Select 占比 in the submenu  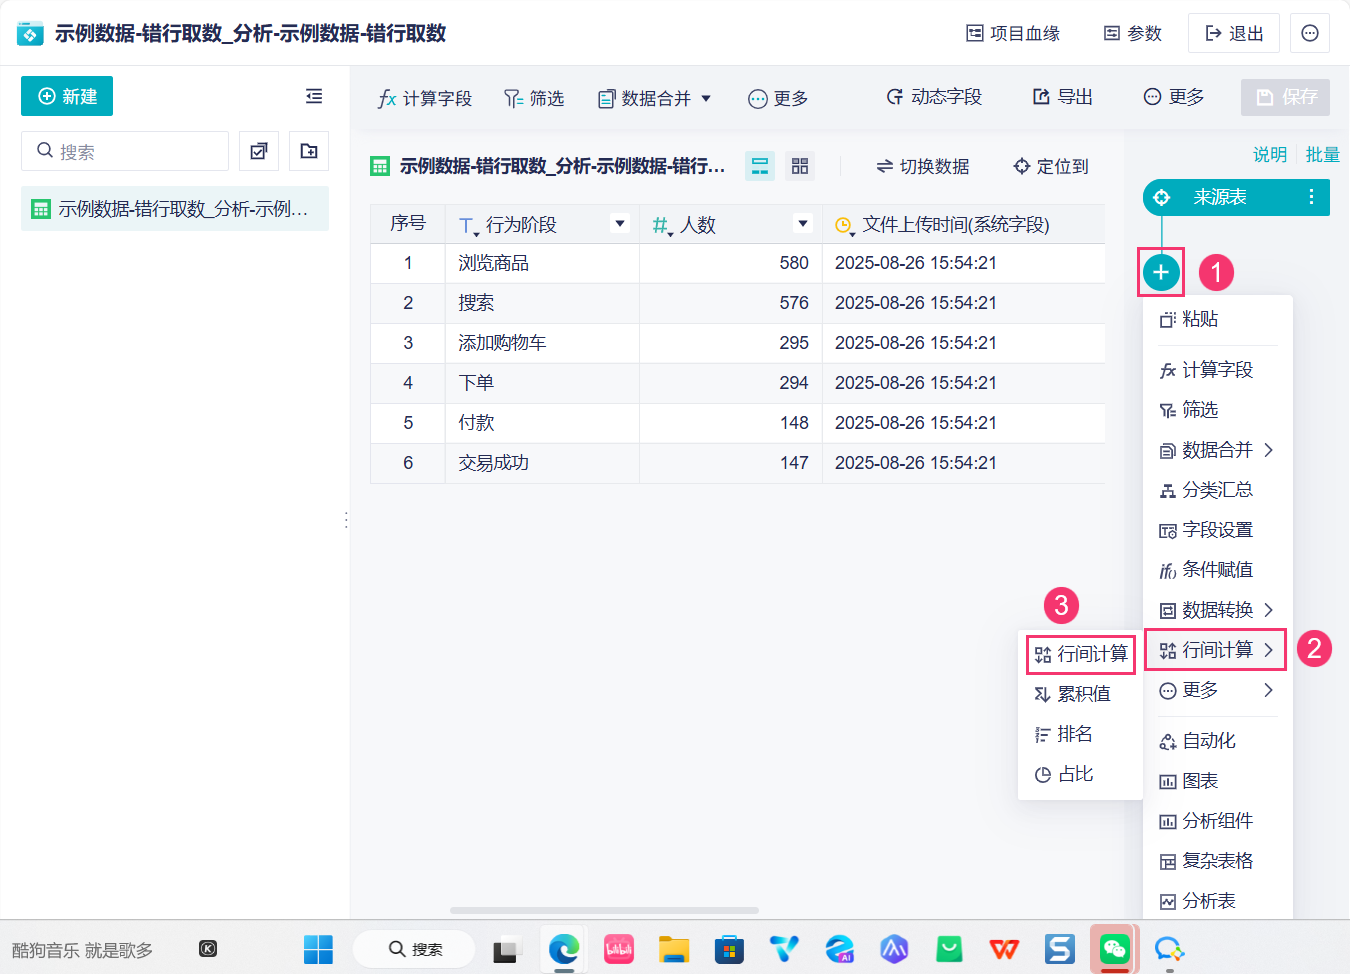coord(1081,774)
